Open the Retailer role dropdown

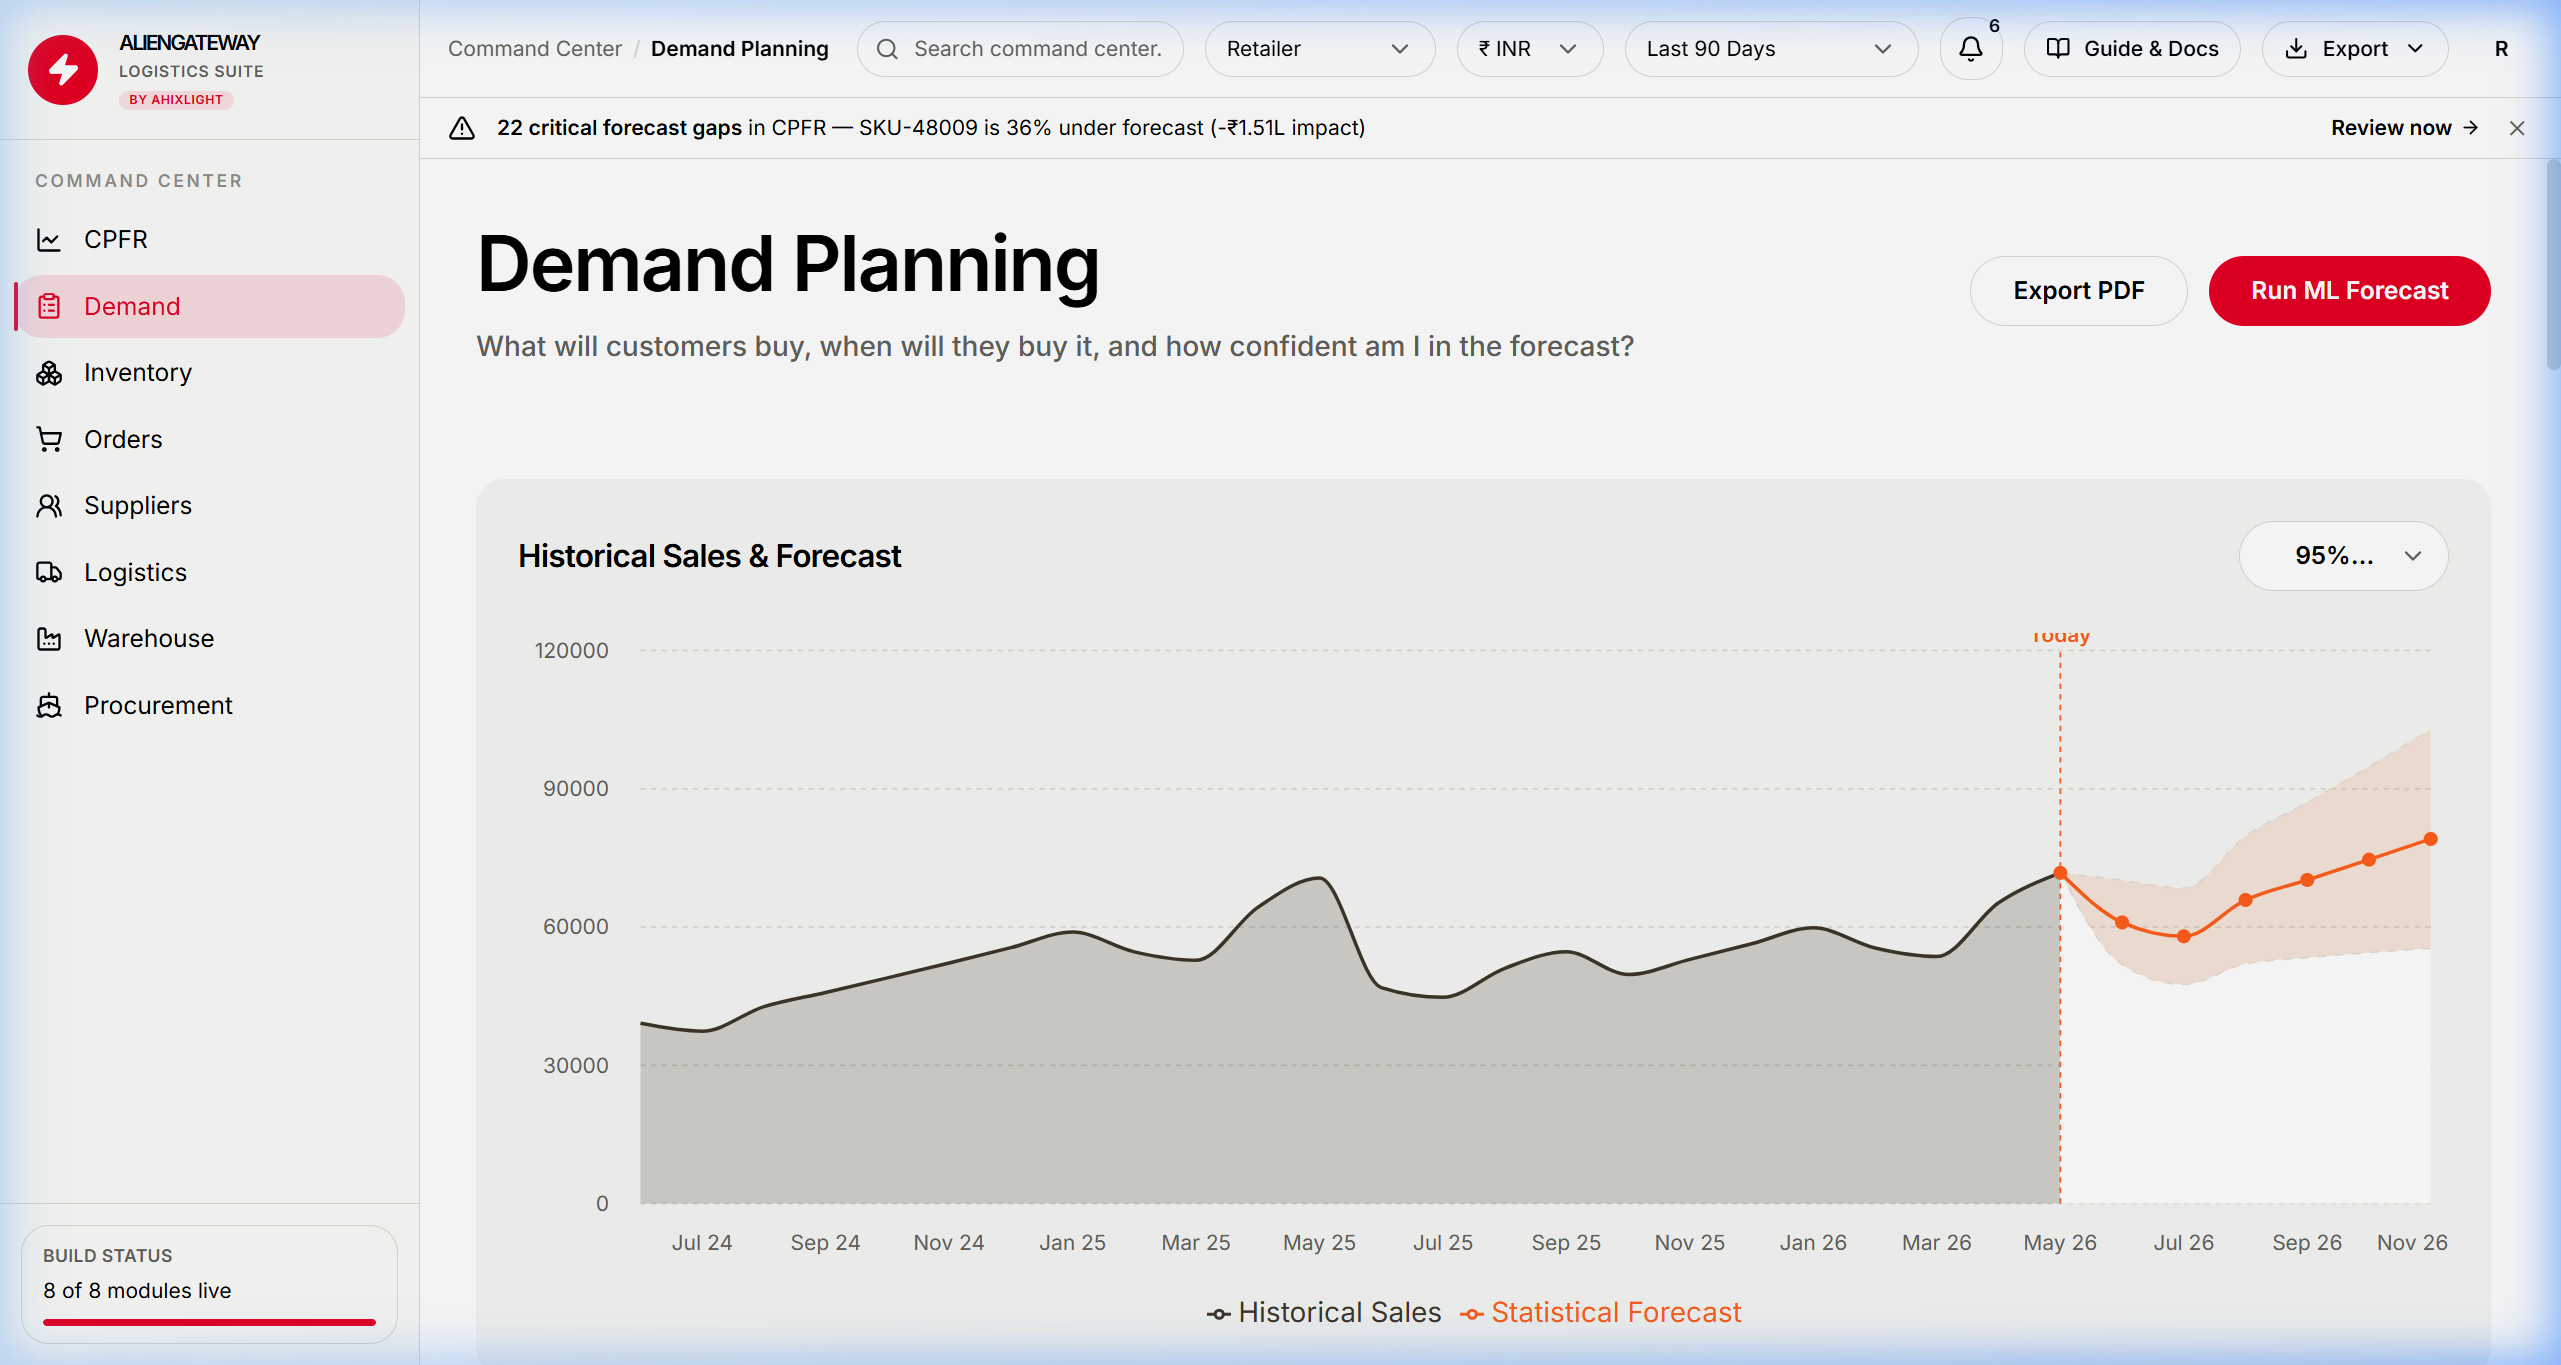pyautogui.click(x=1319, y=49)
